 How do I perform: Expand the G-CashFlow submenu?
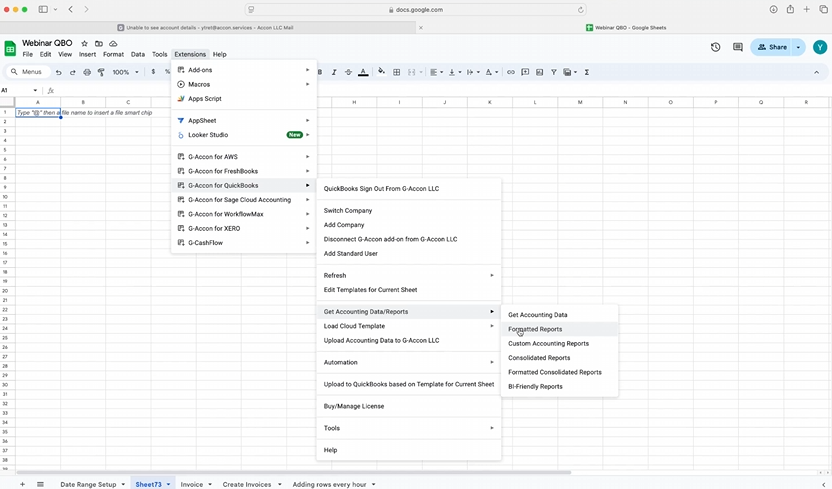pyautogui.click(x=244, y=243)
